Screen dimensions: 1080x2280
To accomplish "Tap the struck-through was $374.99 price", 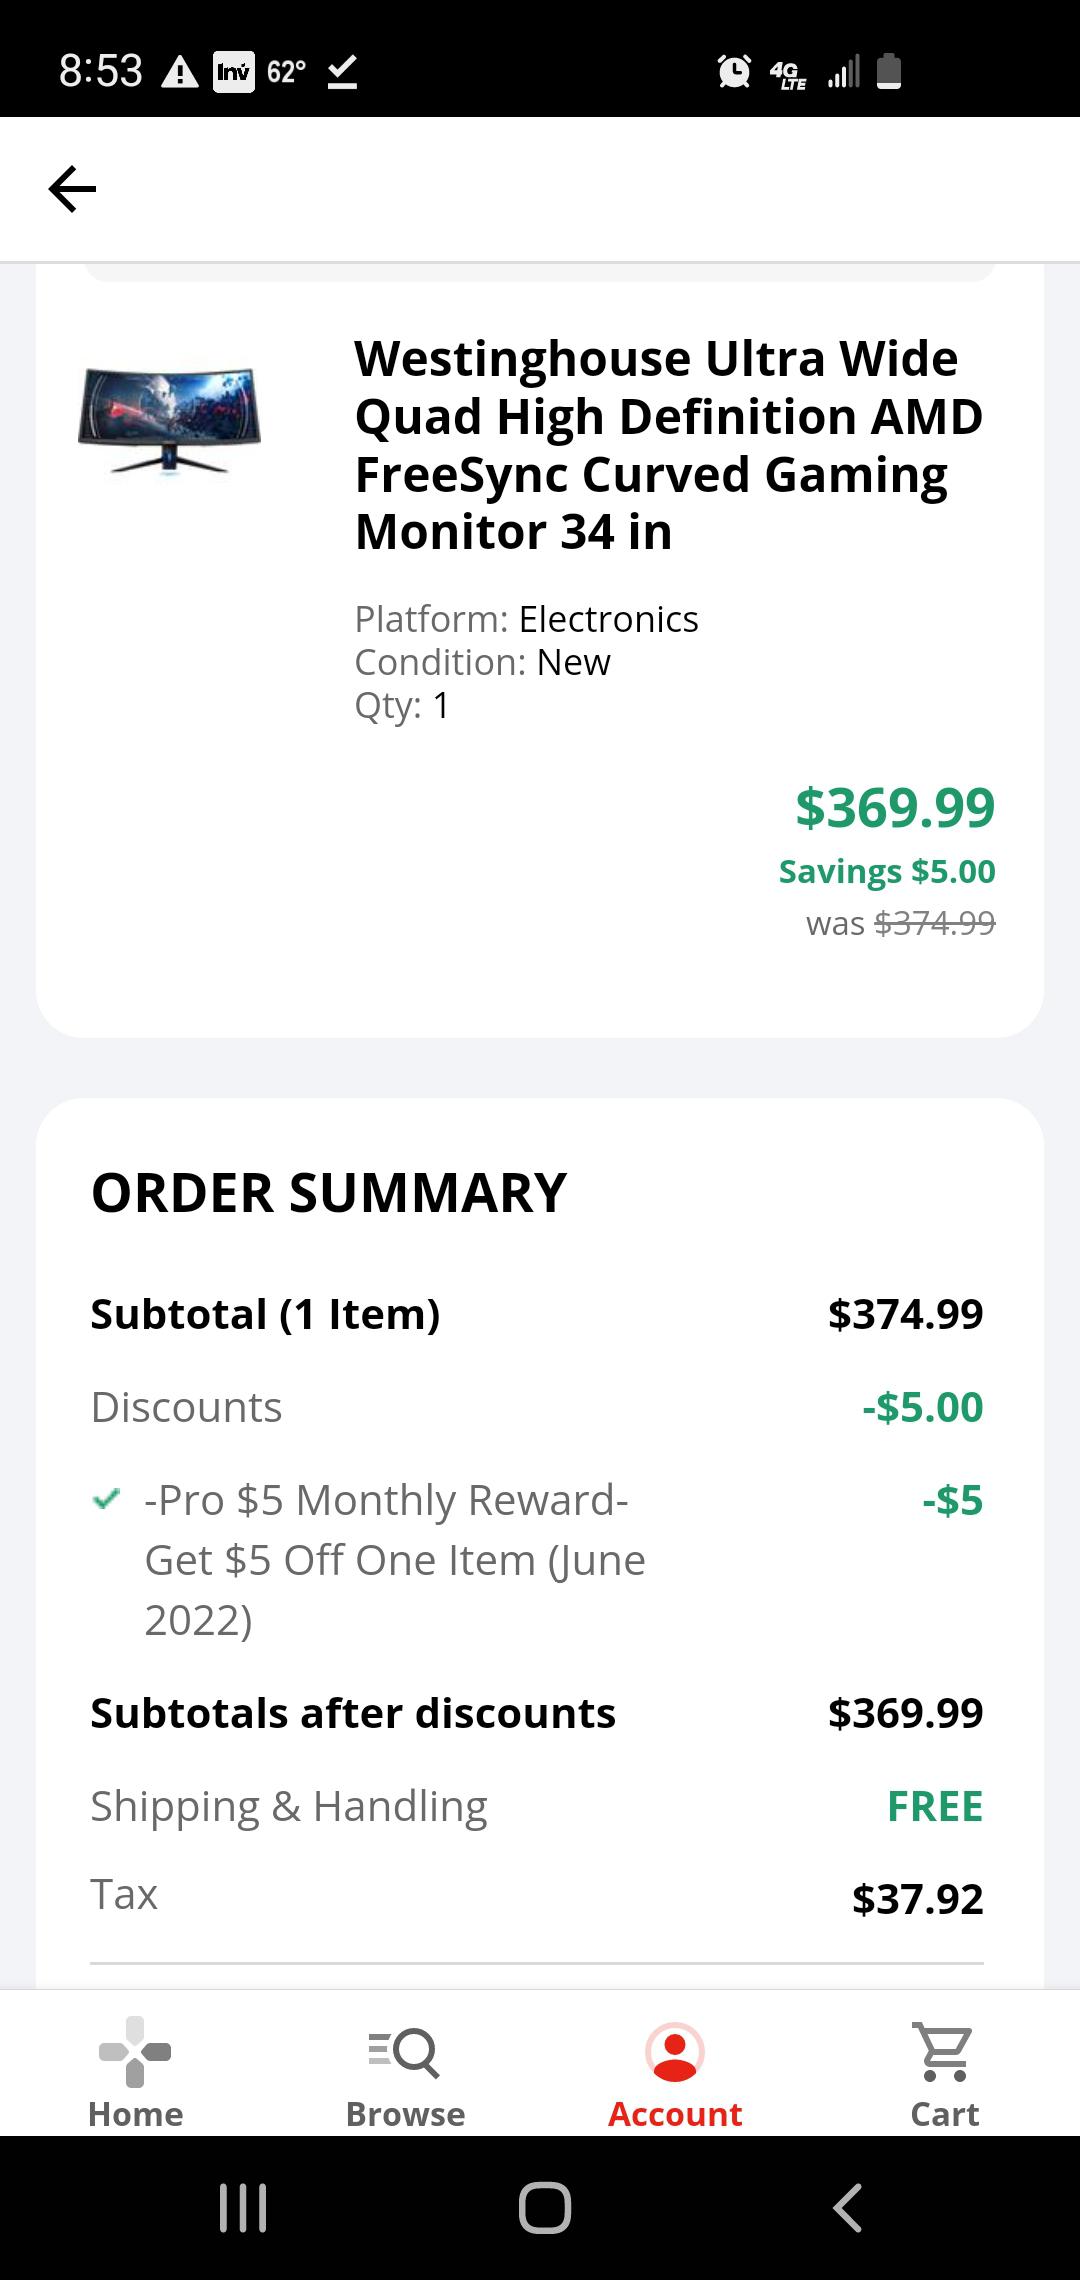I will 934,923.
